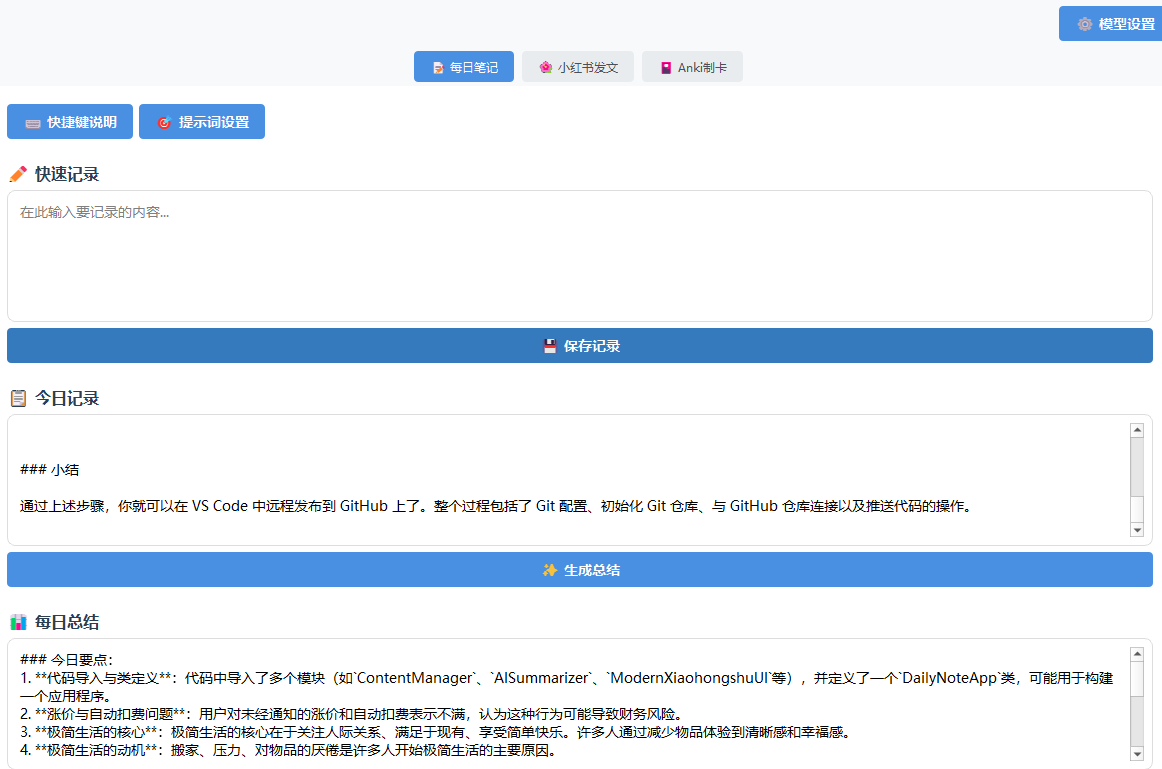Click 生成总结 button
The height and width of the screenshot is (769, 1162).
580,570
